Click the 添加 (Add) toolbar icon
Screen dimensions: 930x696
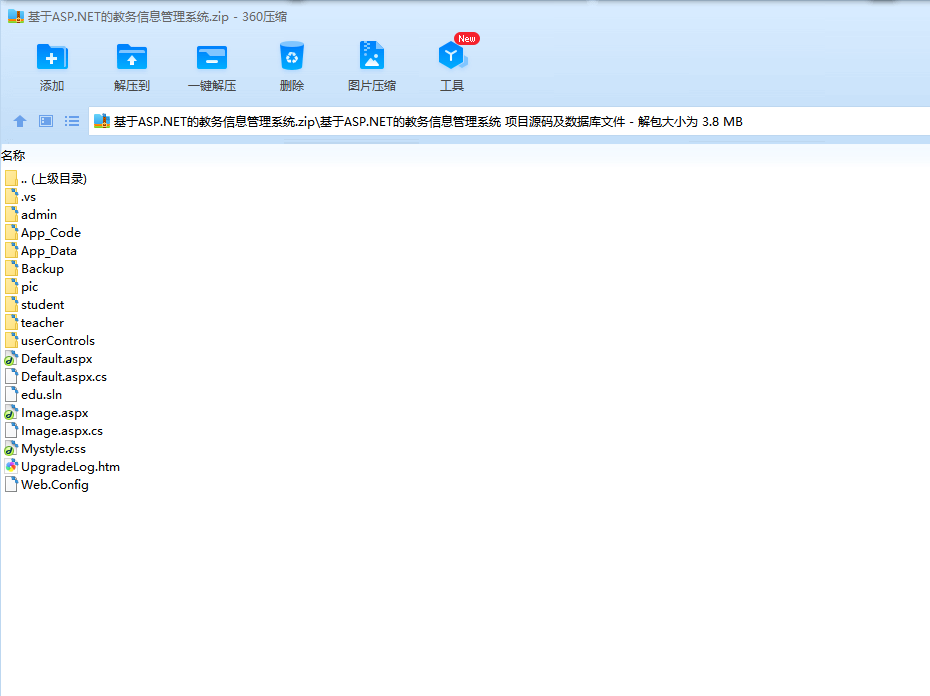(52, 57)
